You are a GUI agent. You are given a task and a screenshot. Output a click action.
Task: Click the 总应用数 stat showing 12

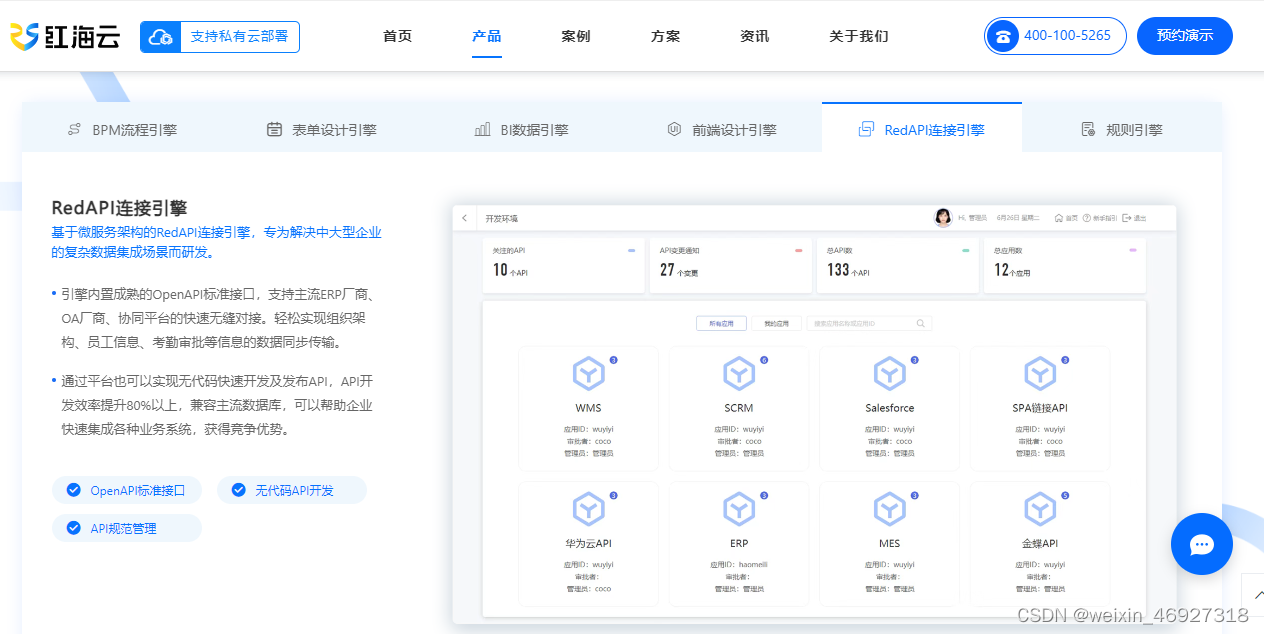pos(1065,265)
